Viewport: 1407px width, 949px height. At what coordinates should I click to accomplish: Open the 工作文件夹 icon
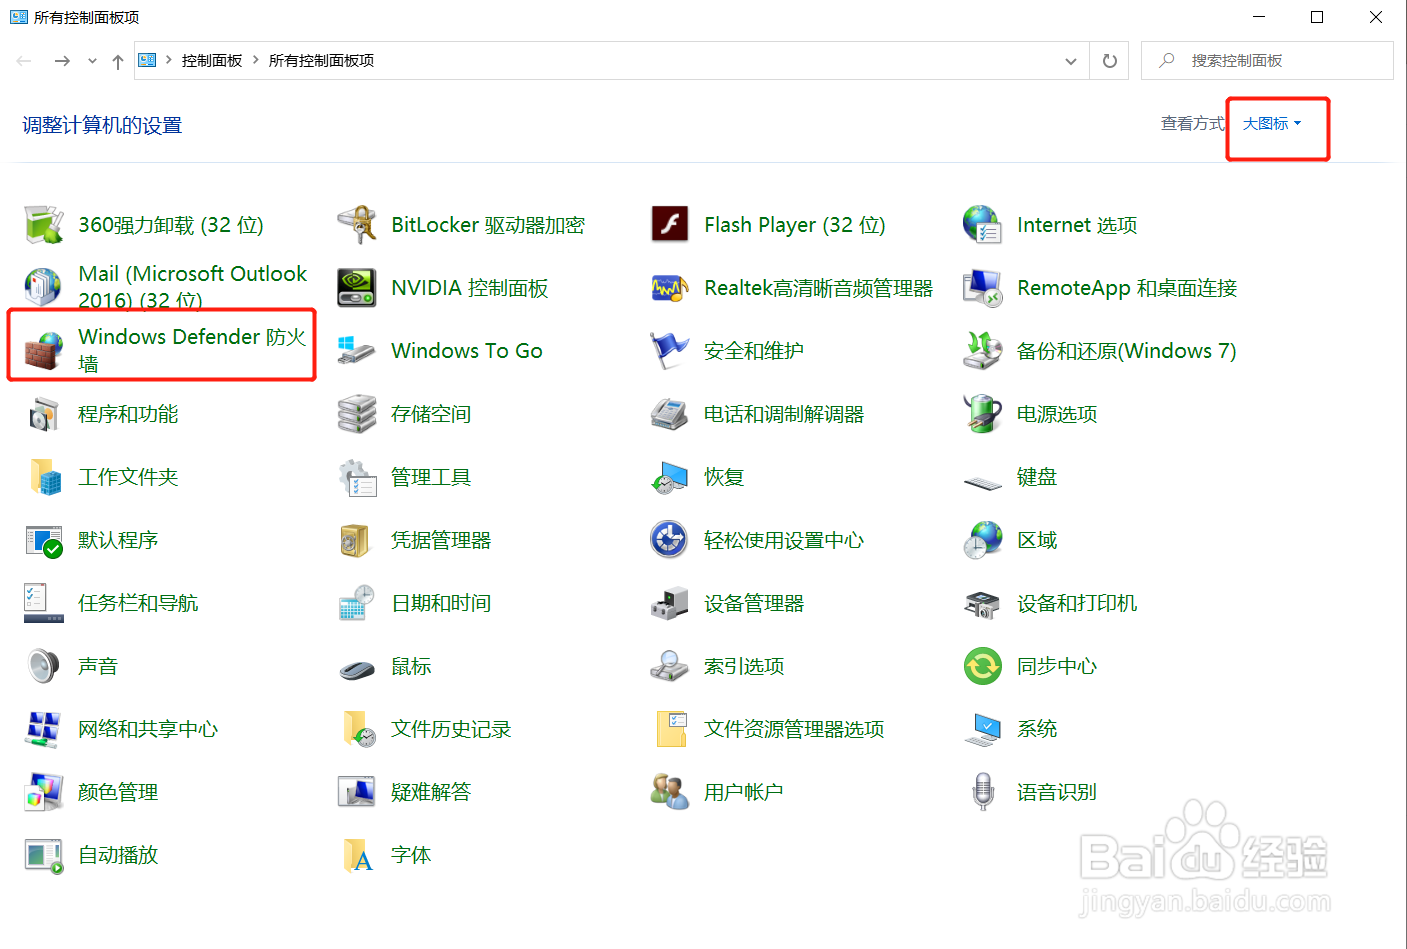click(45, 477)
